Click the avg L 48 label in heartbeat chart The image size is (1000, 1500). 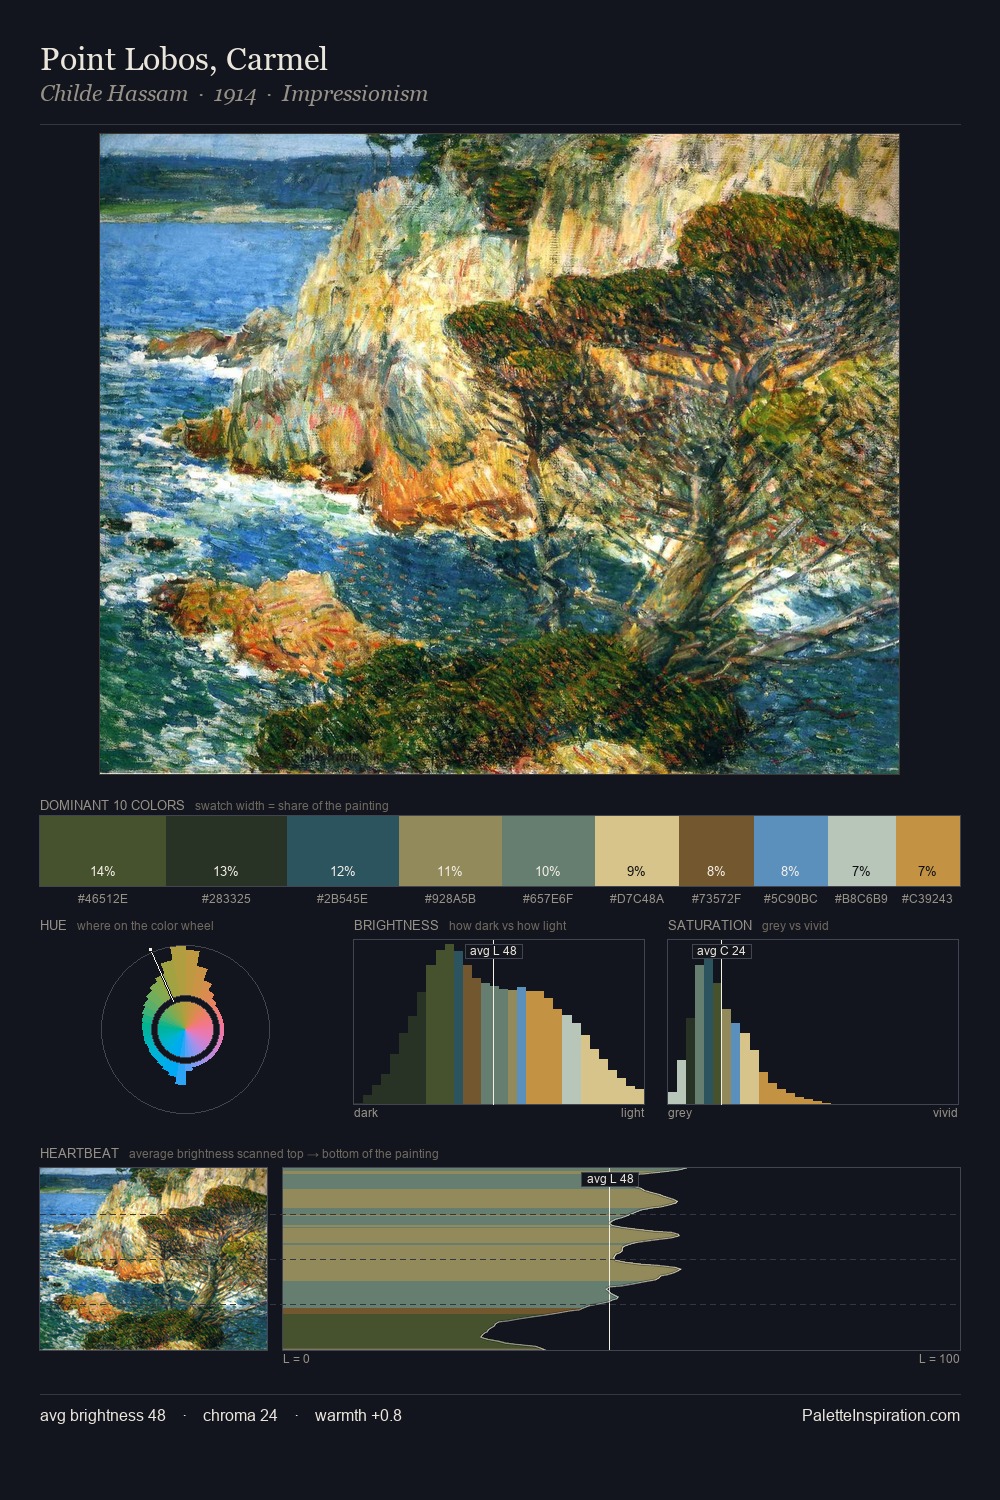point(610,1179)
